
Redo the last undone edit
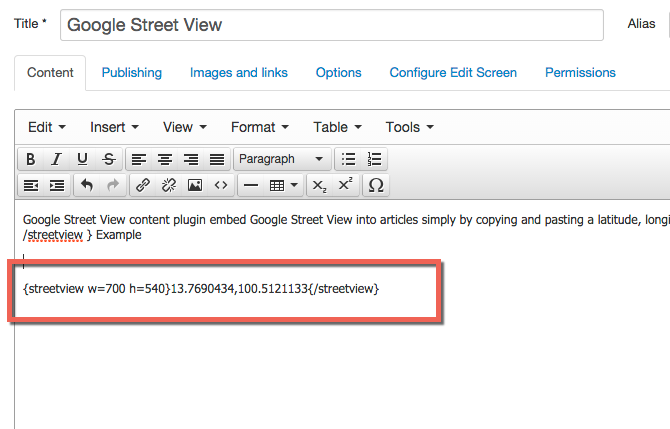pos(113,185)
